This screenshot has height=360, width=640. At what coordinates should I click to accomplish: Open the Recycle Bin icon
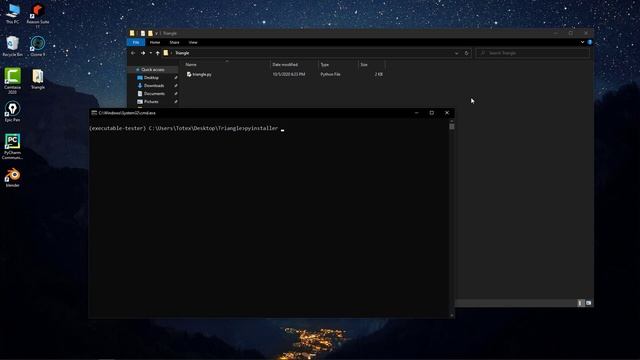point(12,46)
